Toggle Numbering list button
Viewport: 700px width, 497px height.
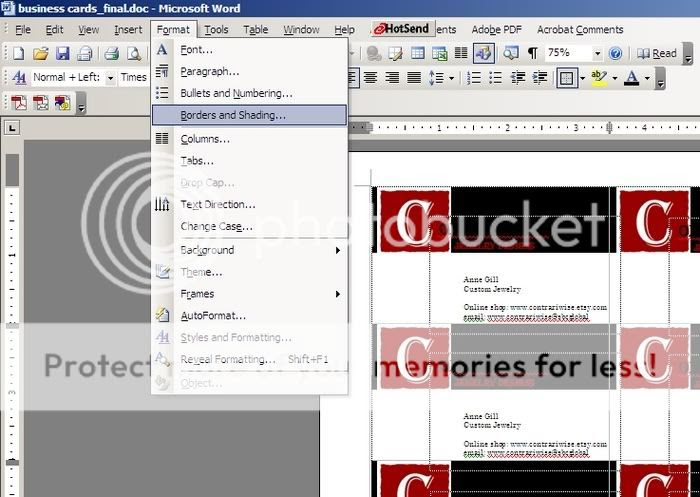point(474,78)
